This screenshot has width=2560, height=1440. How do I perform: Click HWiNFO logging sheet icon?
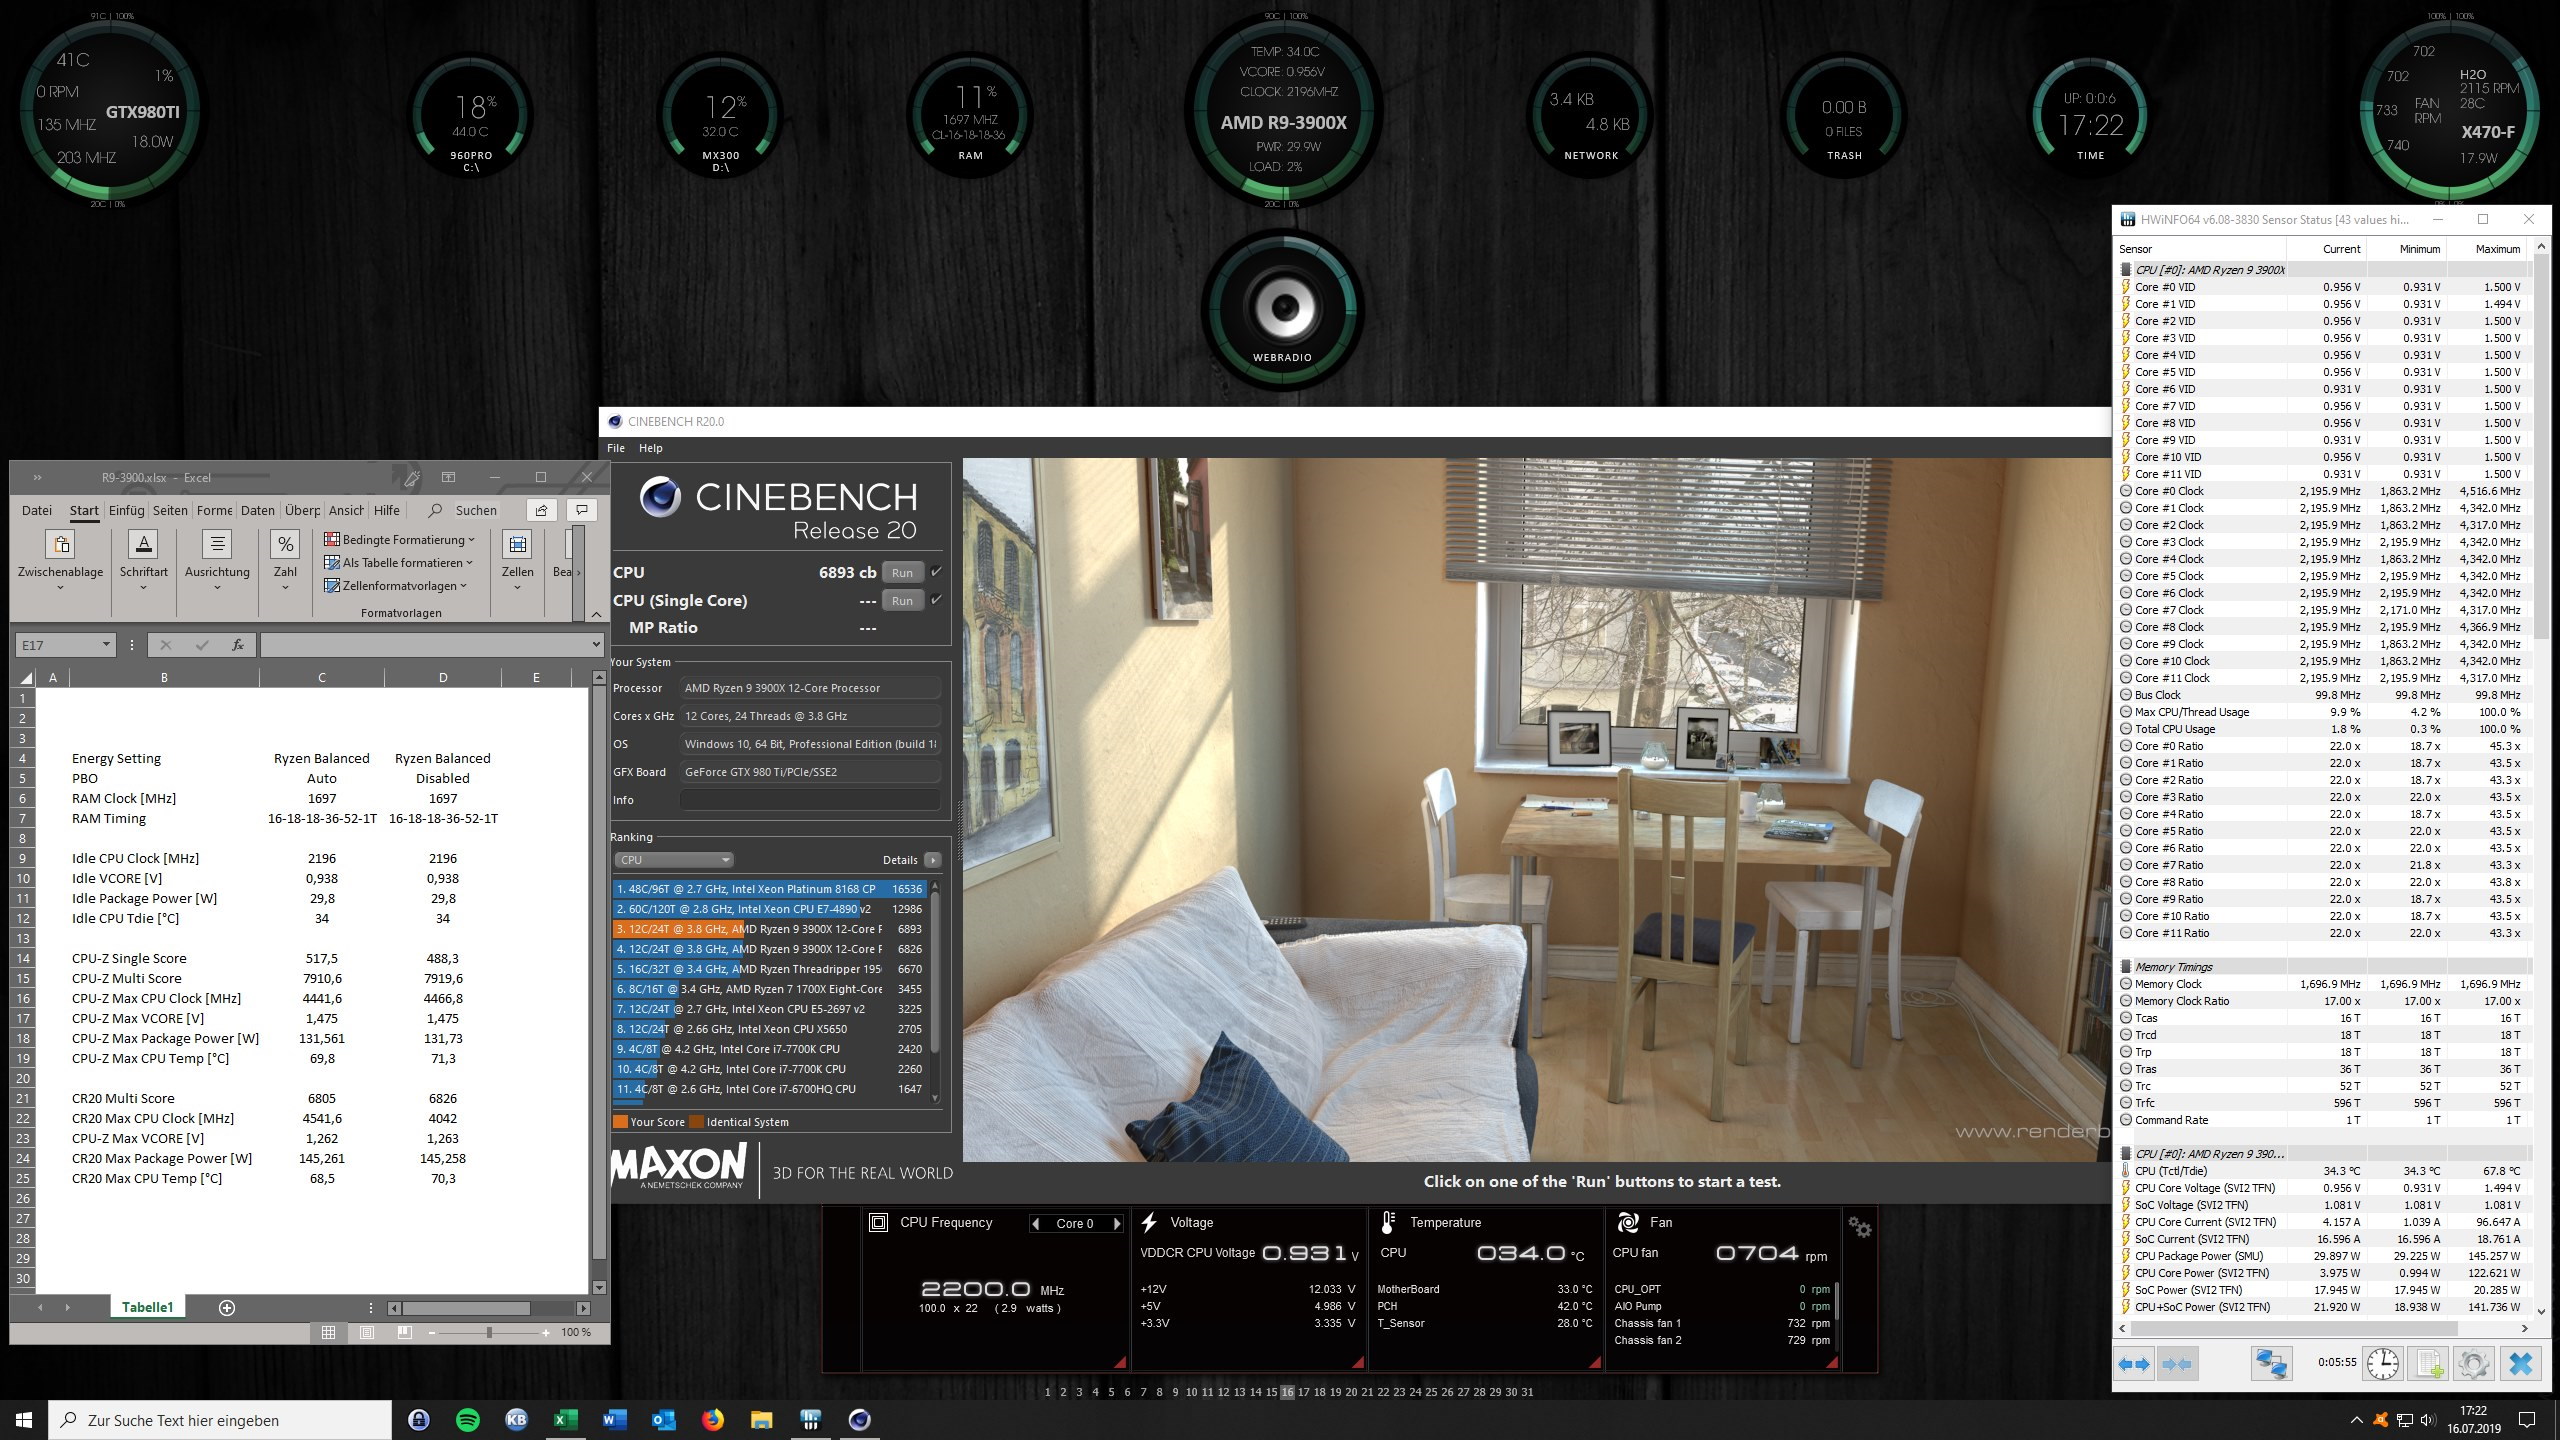tap(2428, 1363)
